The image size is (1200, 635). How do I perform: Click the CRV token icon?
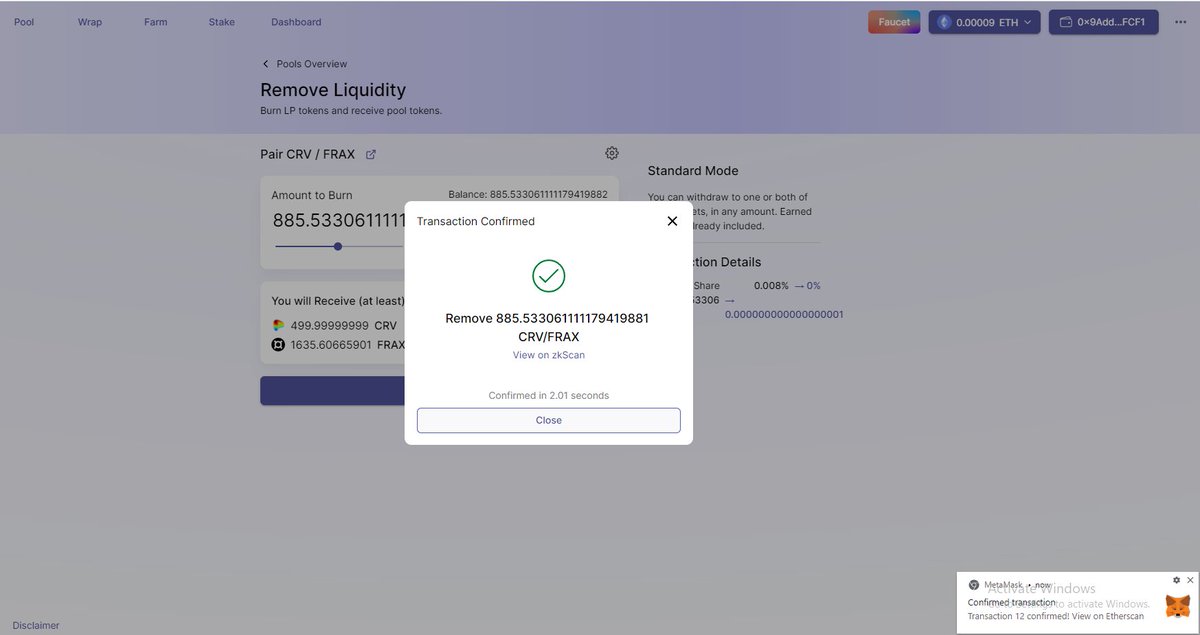278,325
